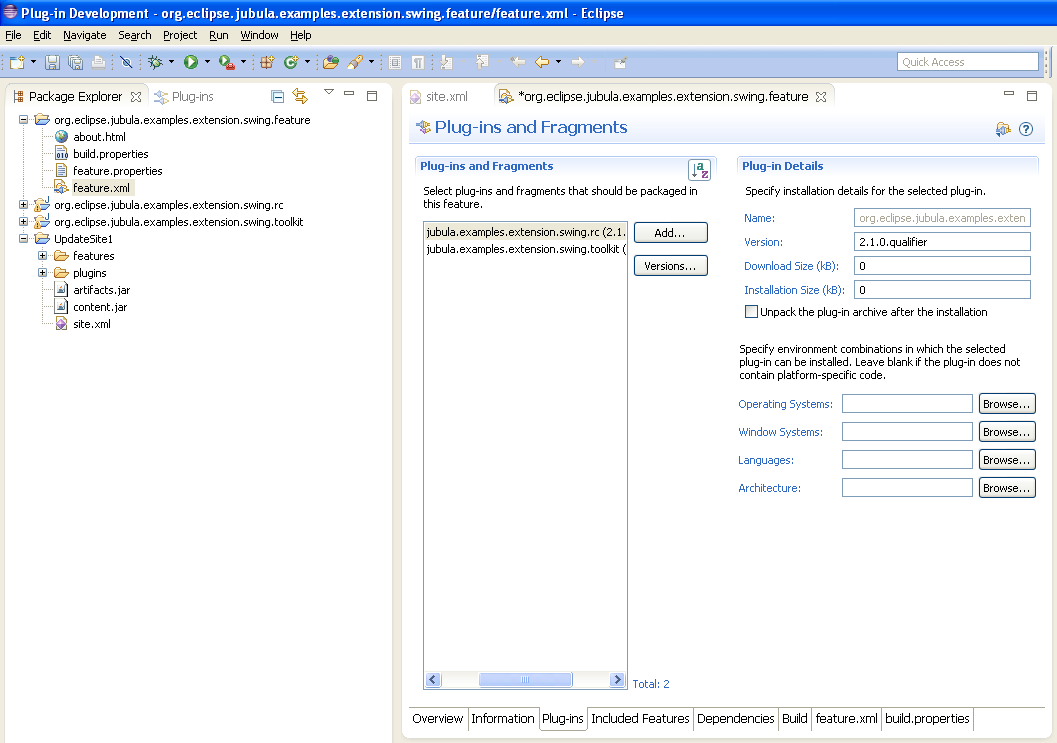
Task: Click the green Run icon
Action: pos(191,62)
